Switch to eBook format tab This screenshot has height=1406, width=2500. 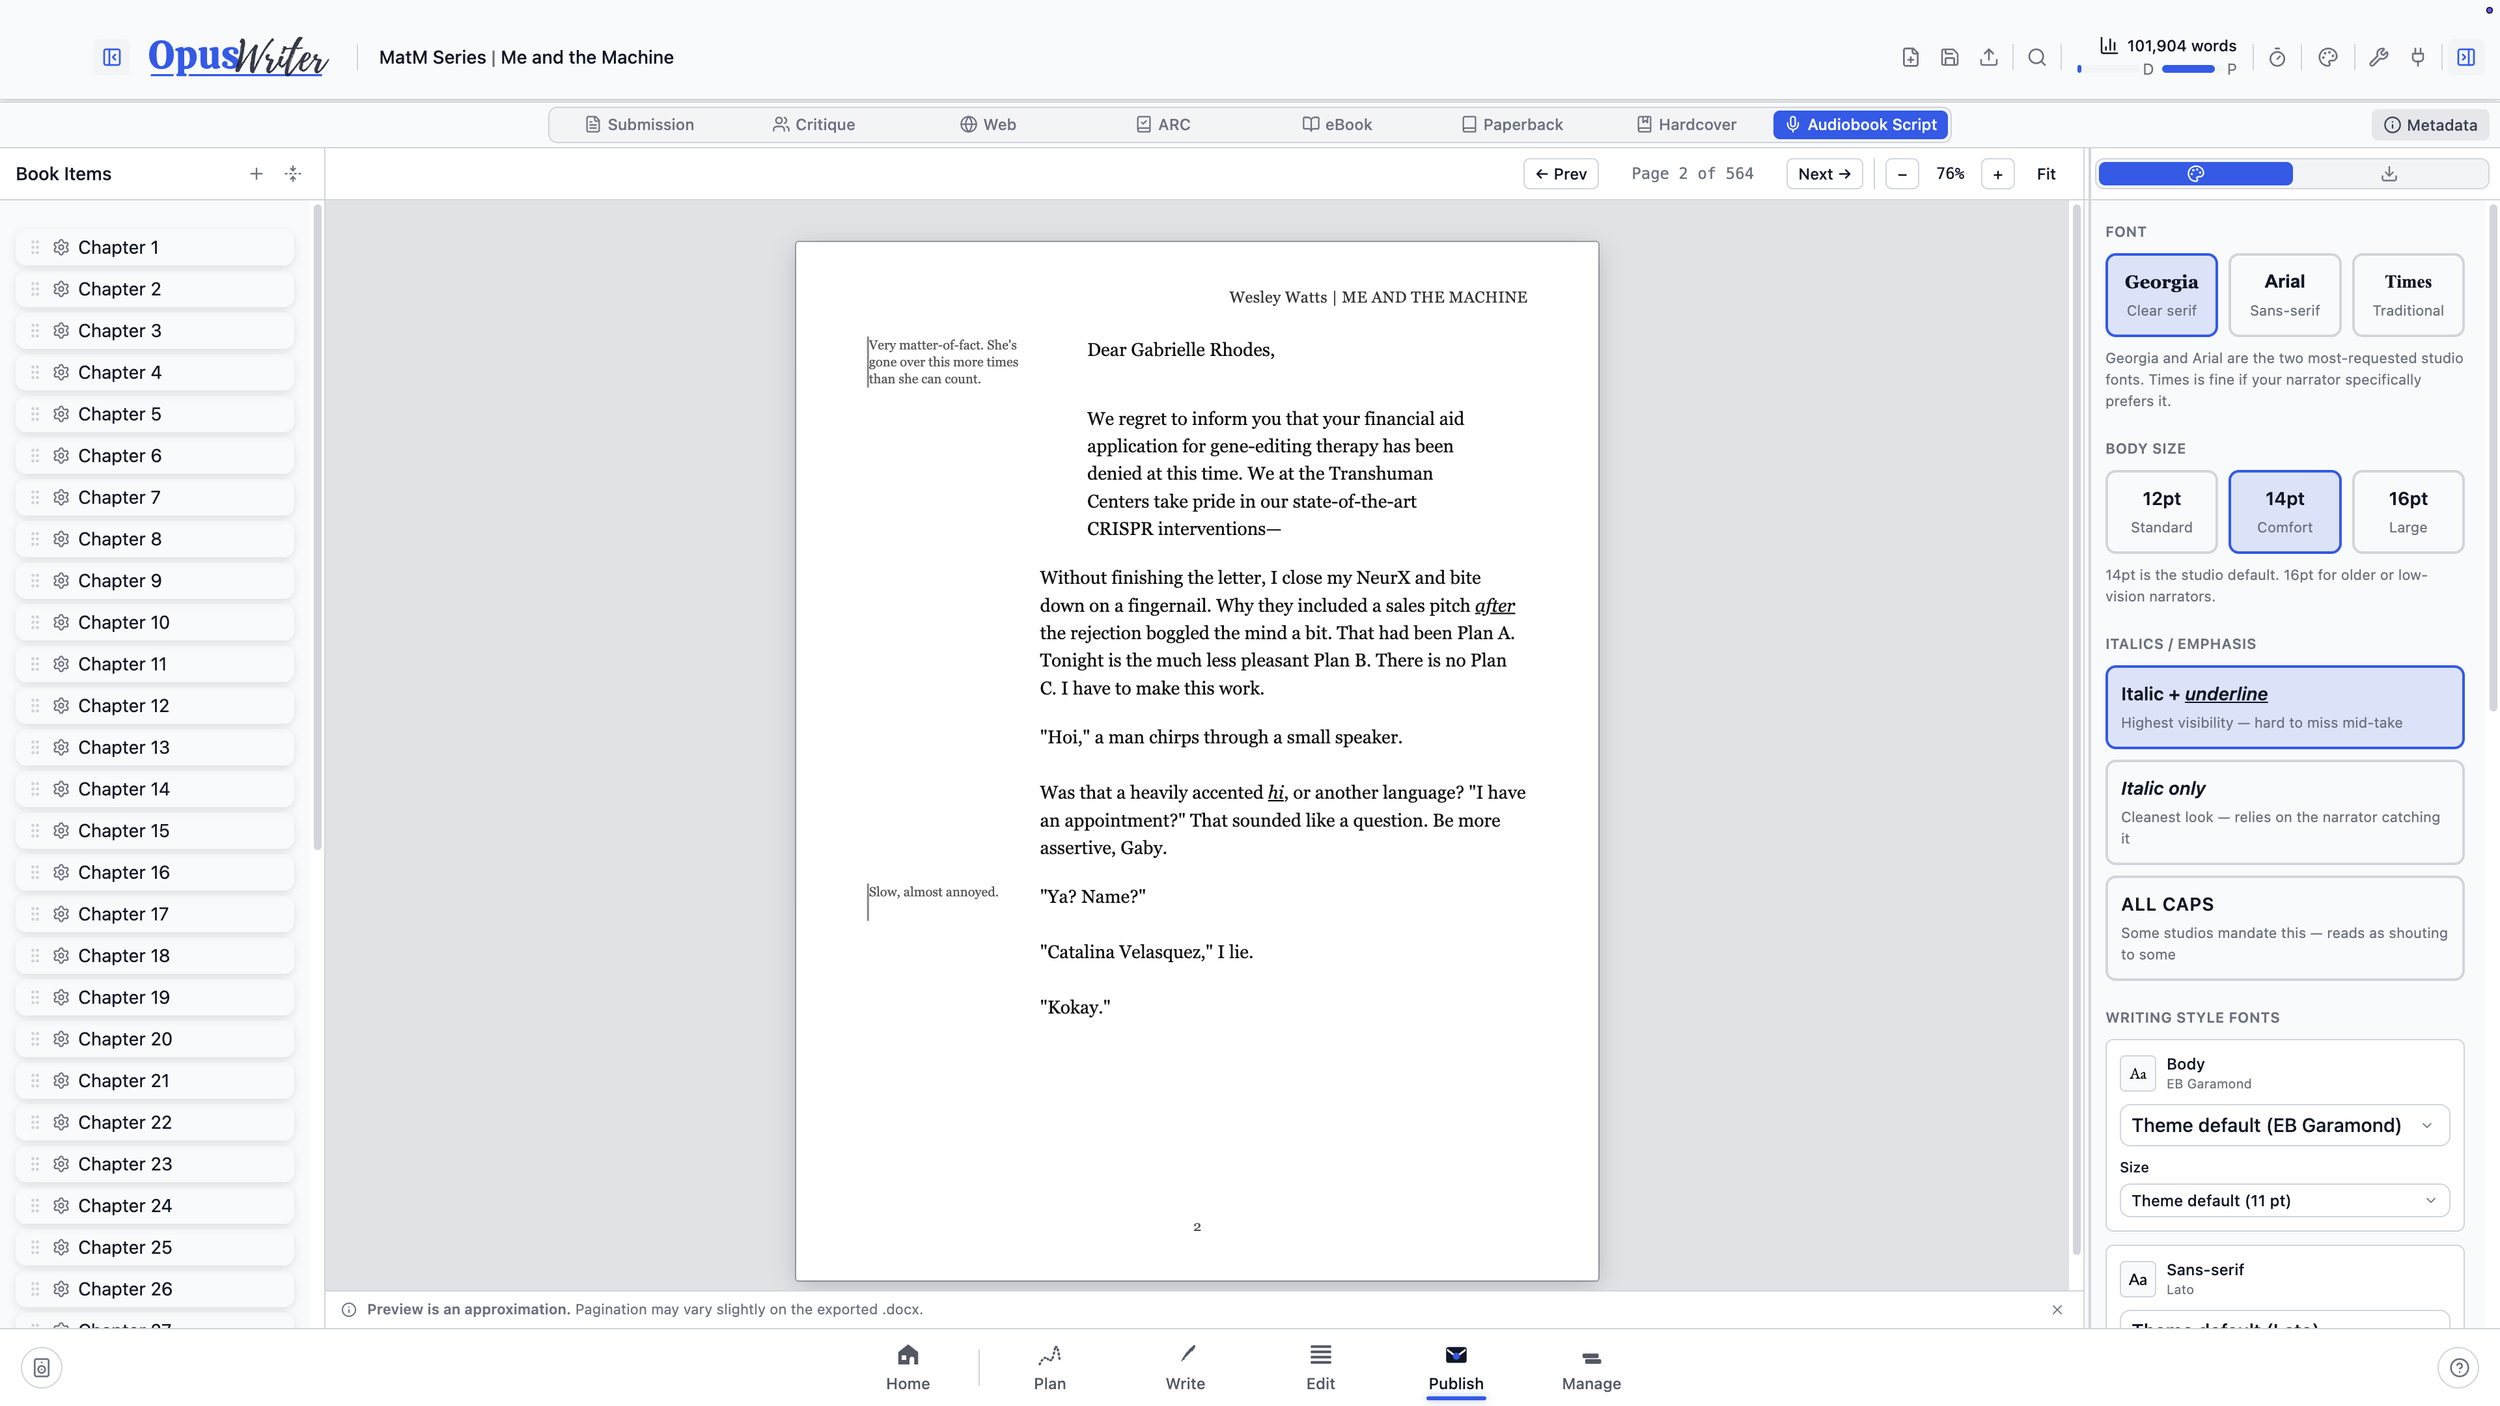point(1337,125)
